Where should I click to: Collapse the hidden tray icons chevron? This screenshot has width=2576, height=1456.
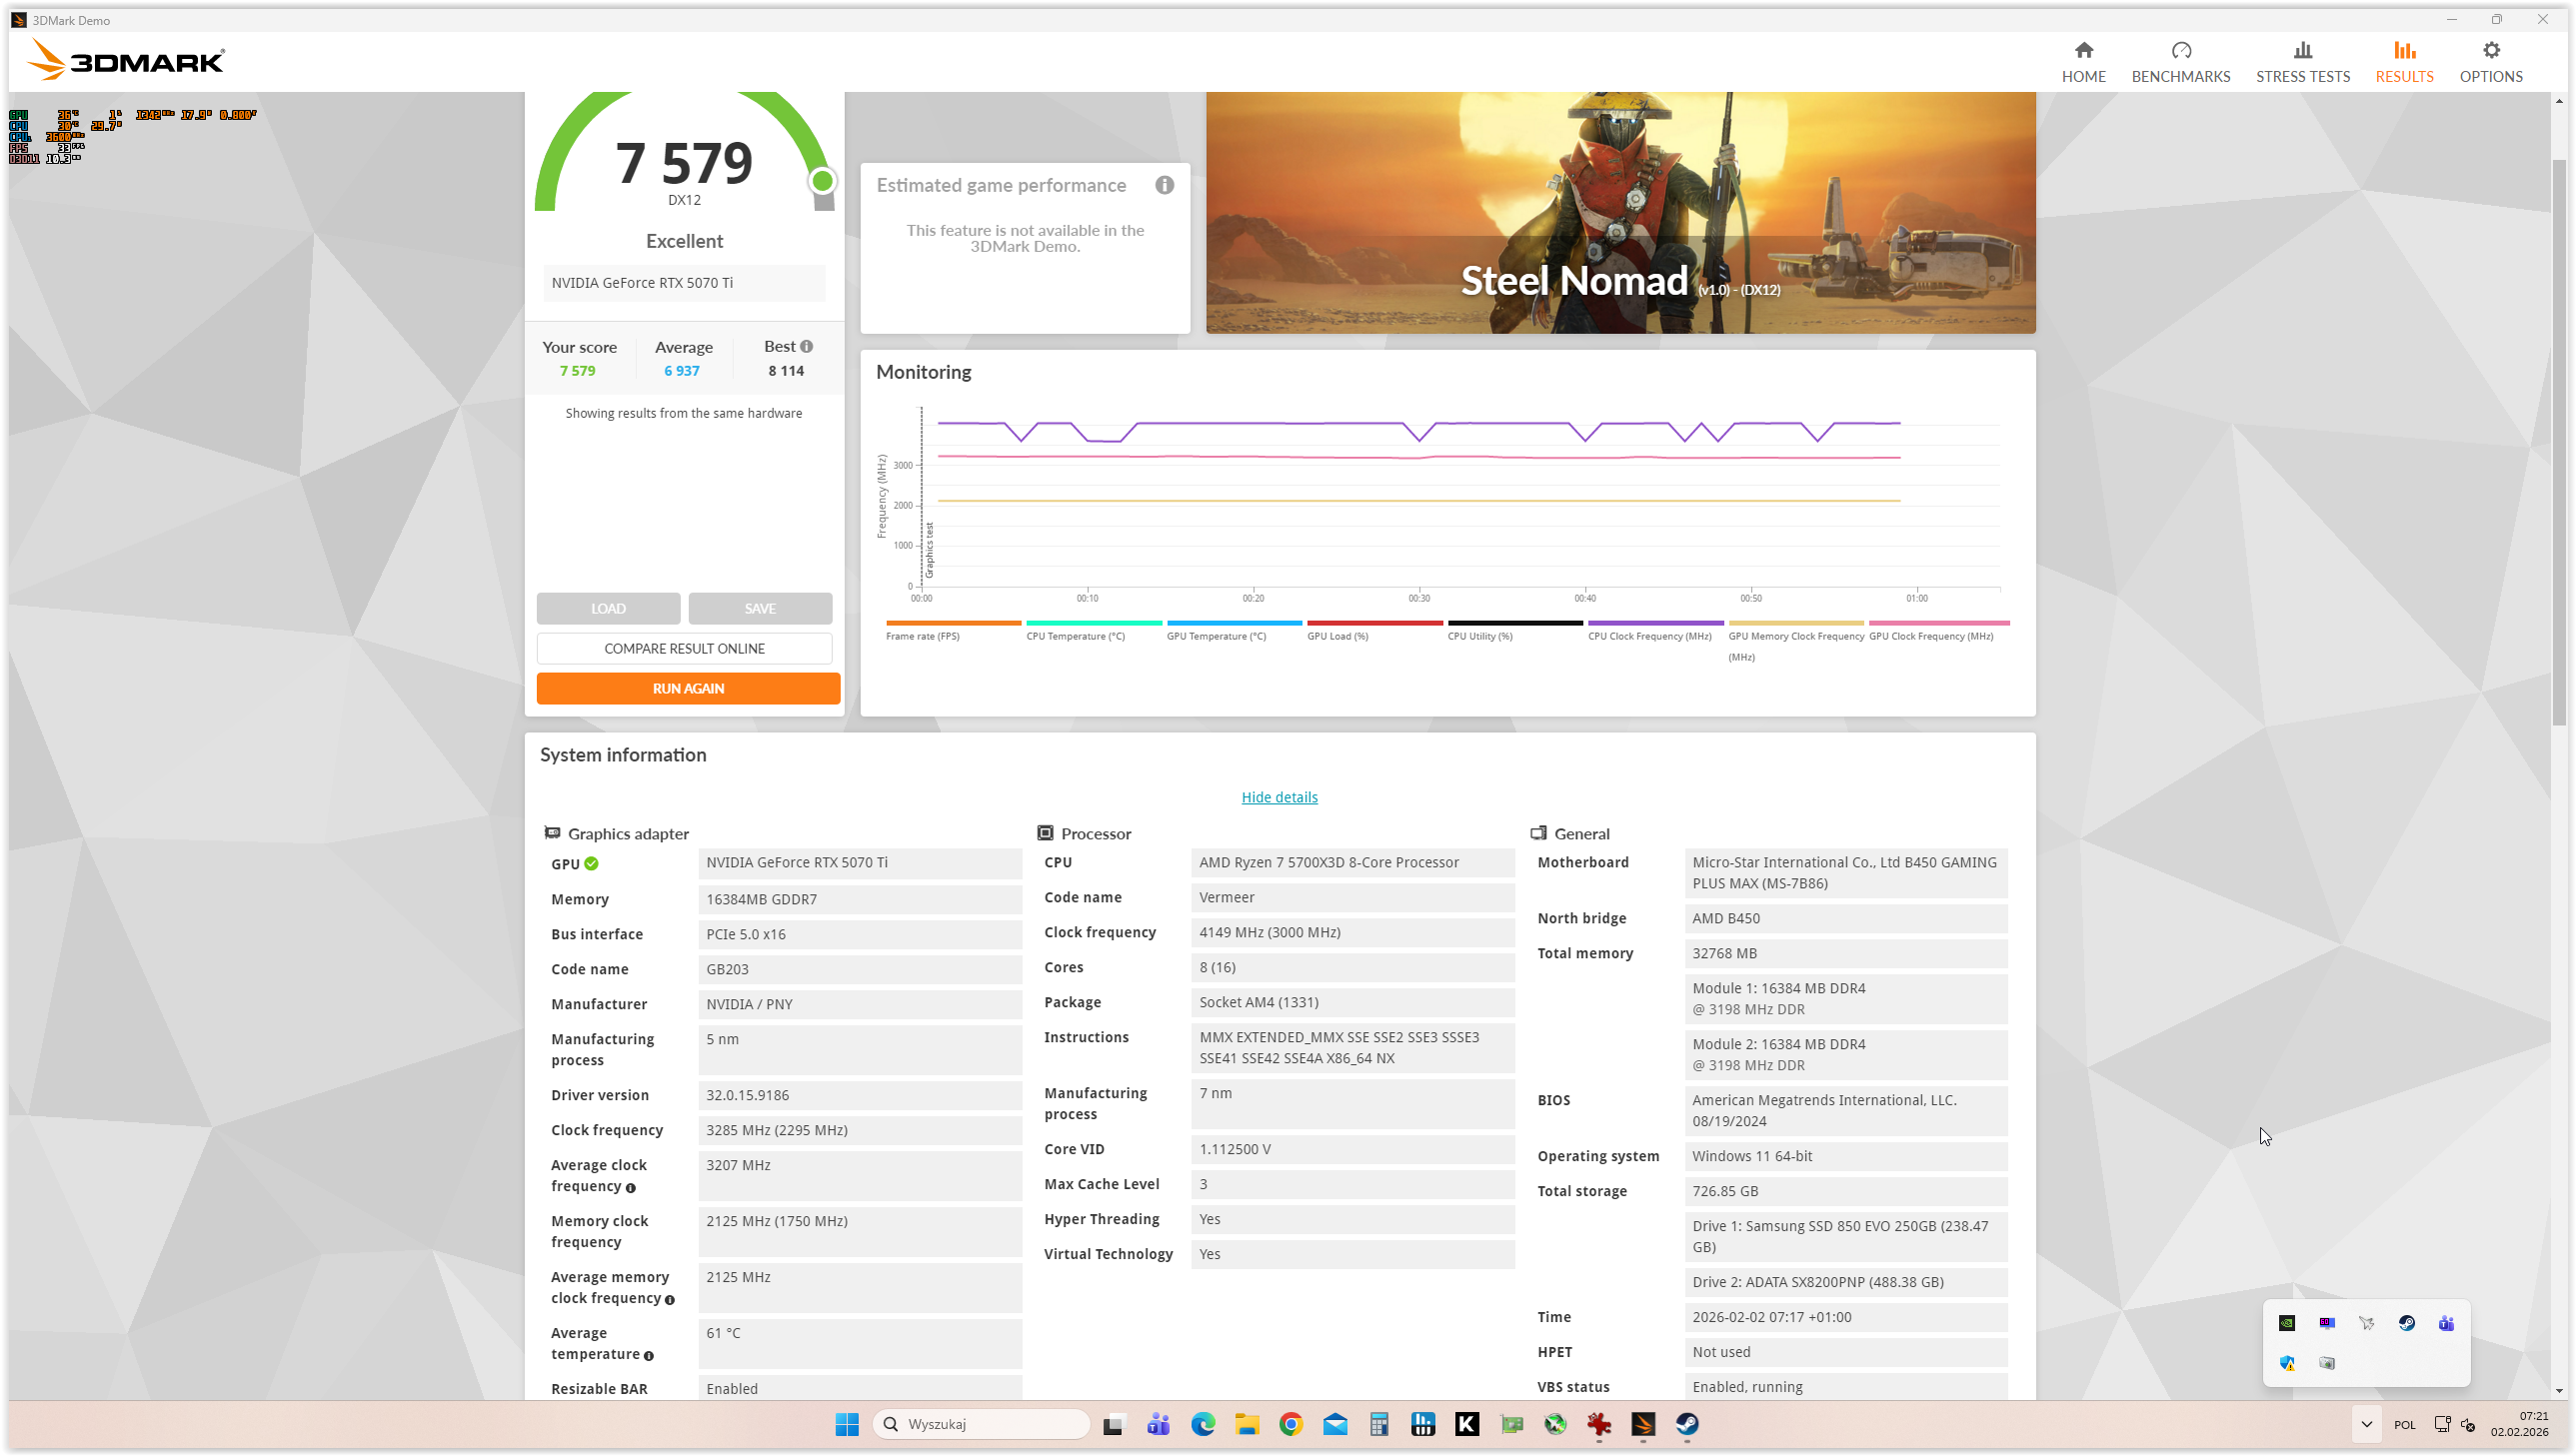pyautogui.click(x=2366, y=1424)
